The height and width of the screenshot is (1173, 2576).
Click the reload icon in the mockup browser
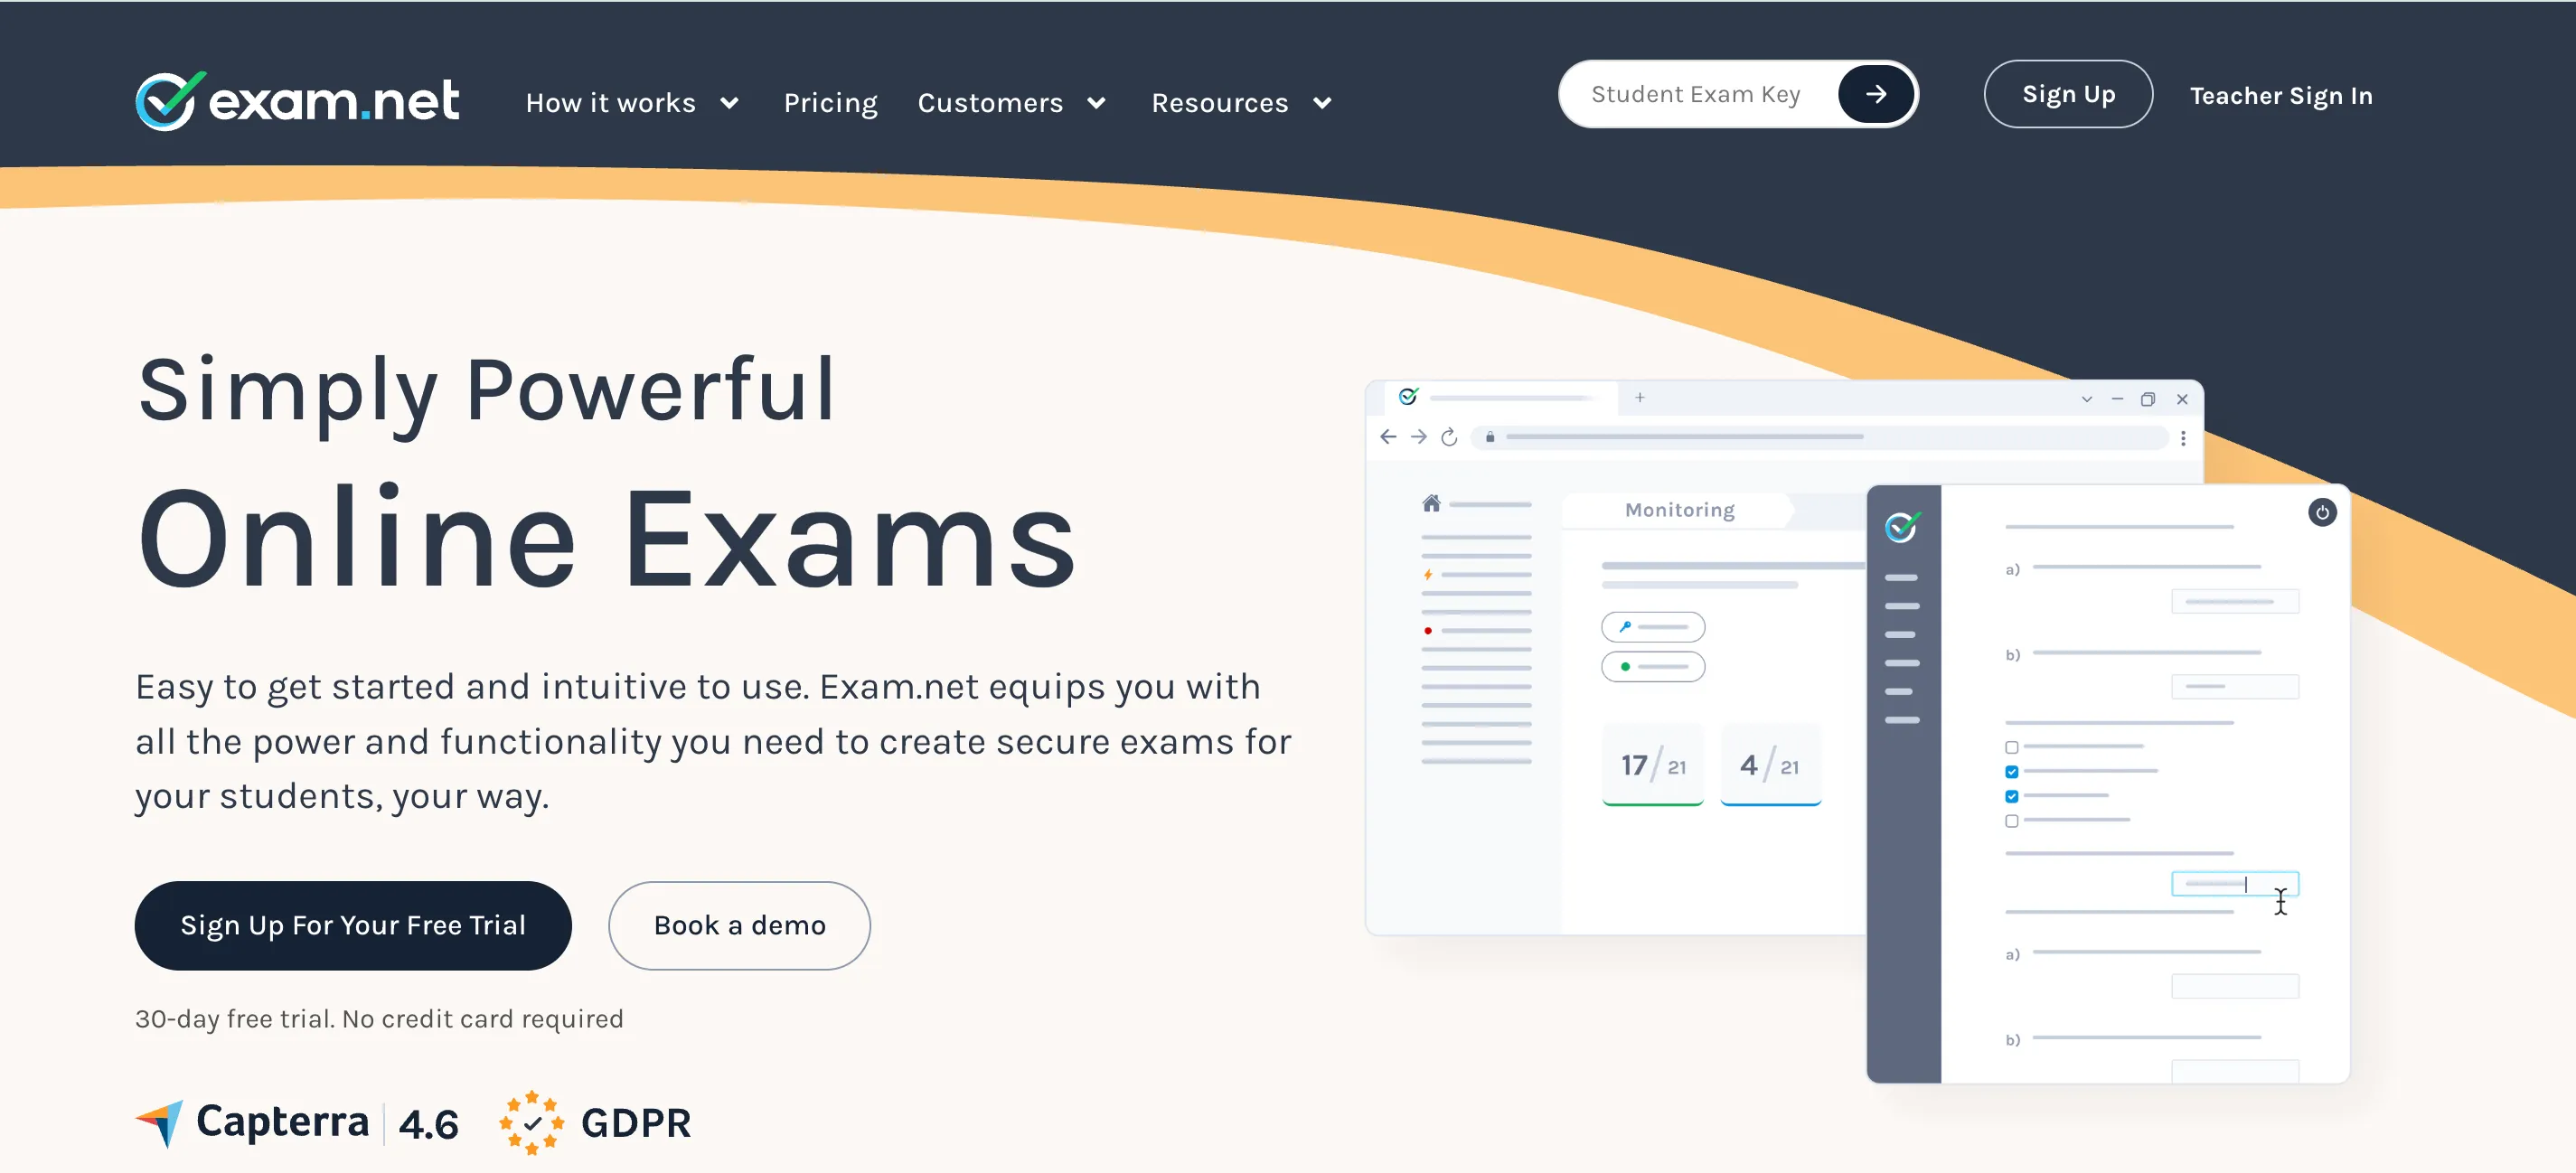coord(1449,437)
